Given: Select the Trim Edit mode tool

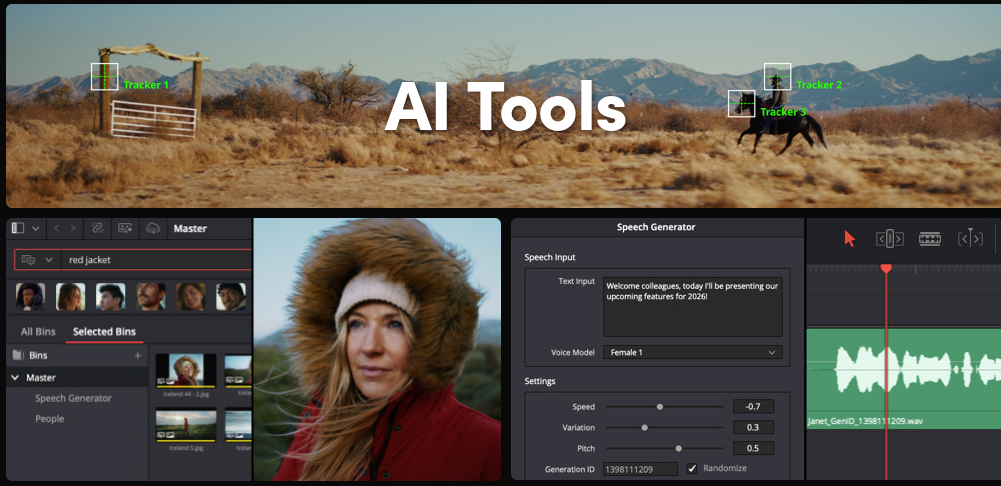Looking at the screenshot, I should click(889, 239).
